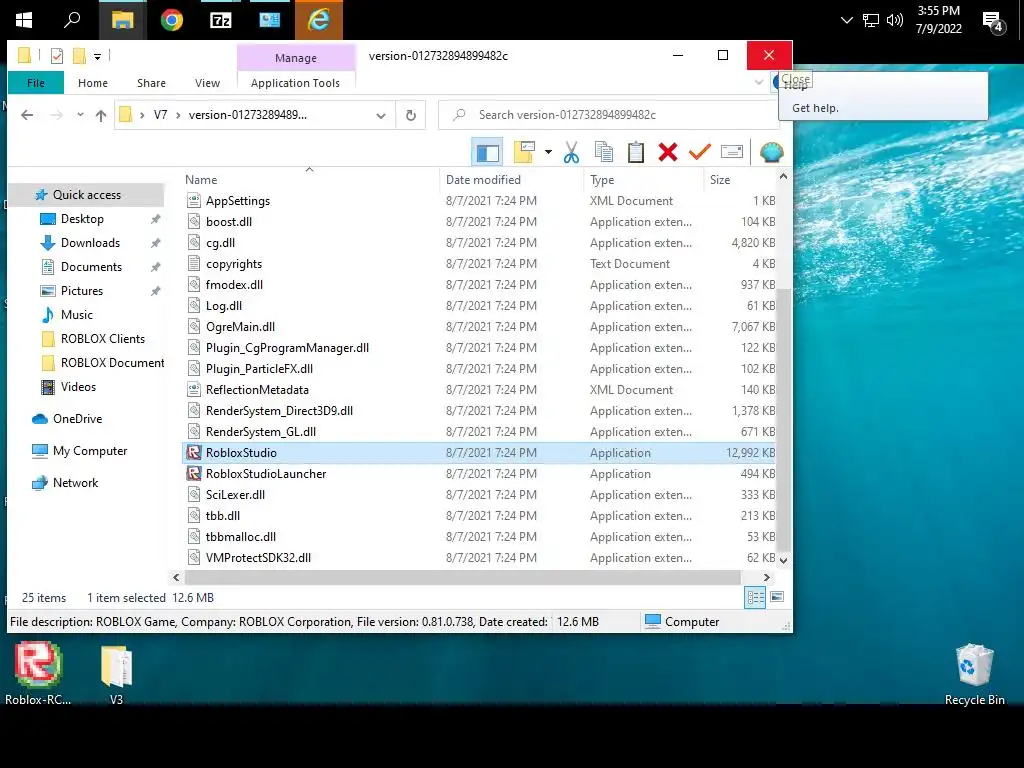
Task: Click the red X Delete icon
Action: [x=667, y=152]
